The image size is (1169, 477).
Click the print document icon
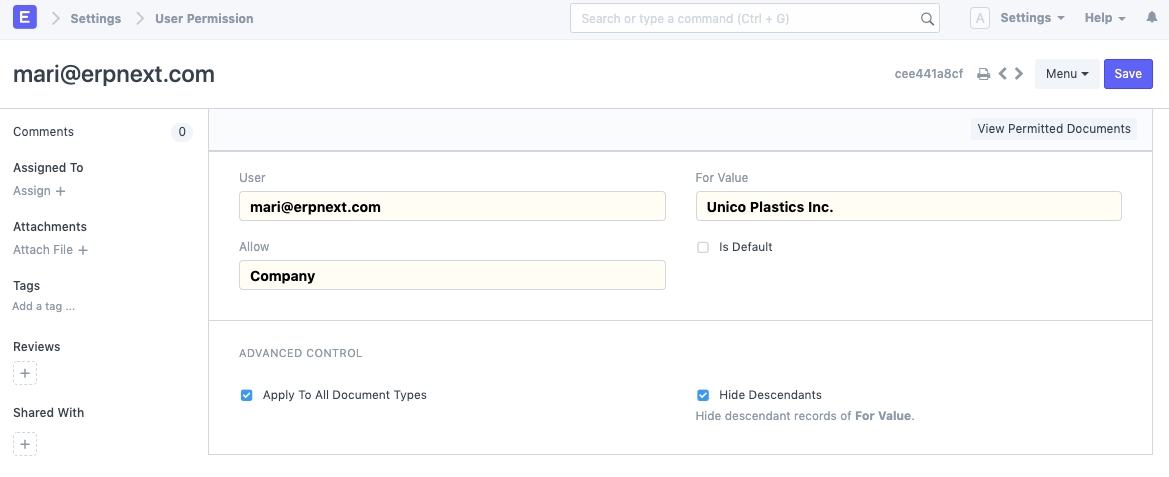pyautogui.click(x=983, y=74)
